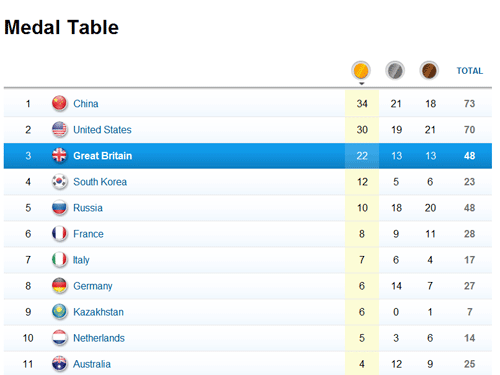Click the Great Britain flag icon
500x375 pixels.
pyautogui.click(x=59, y=155)
